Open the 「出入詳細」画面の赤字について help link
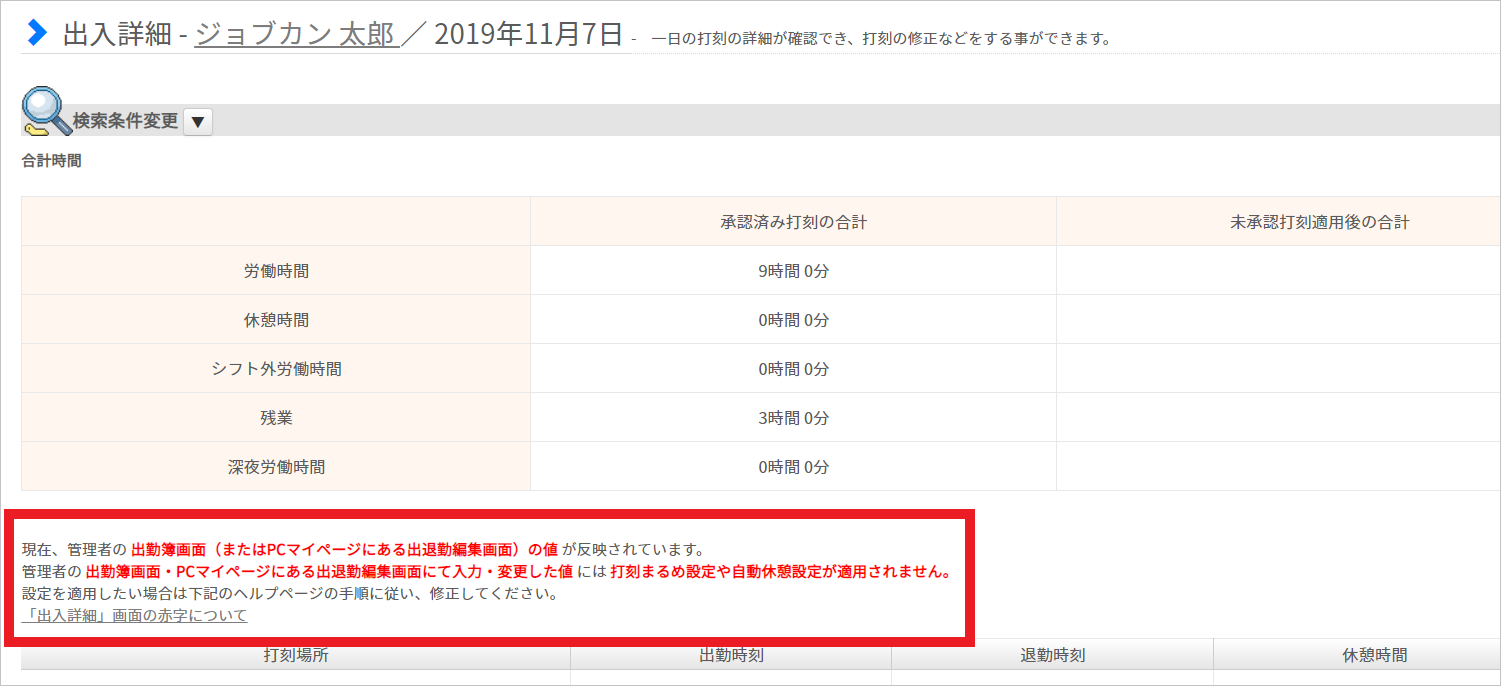 pyautogui.click(x=134, y=615)
